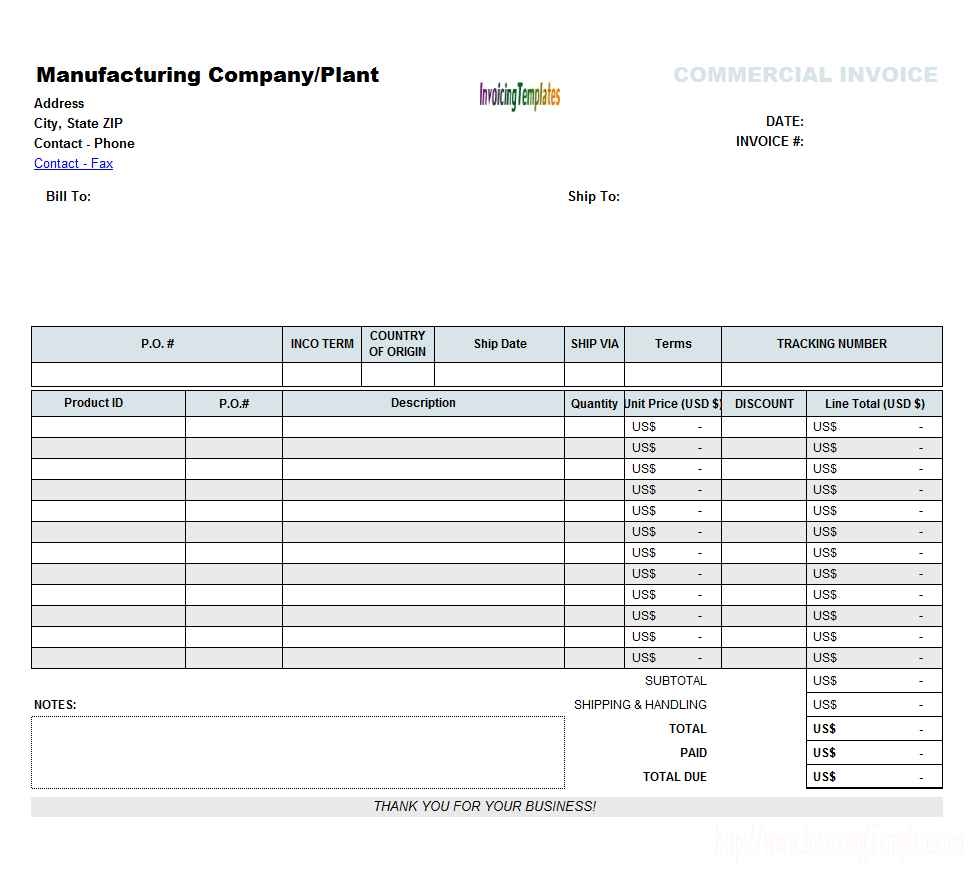
Task: Click the TOTAL DUE amount cell
Action: click(x=875, y=776)
